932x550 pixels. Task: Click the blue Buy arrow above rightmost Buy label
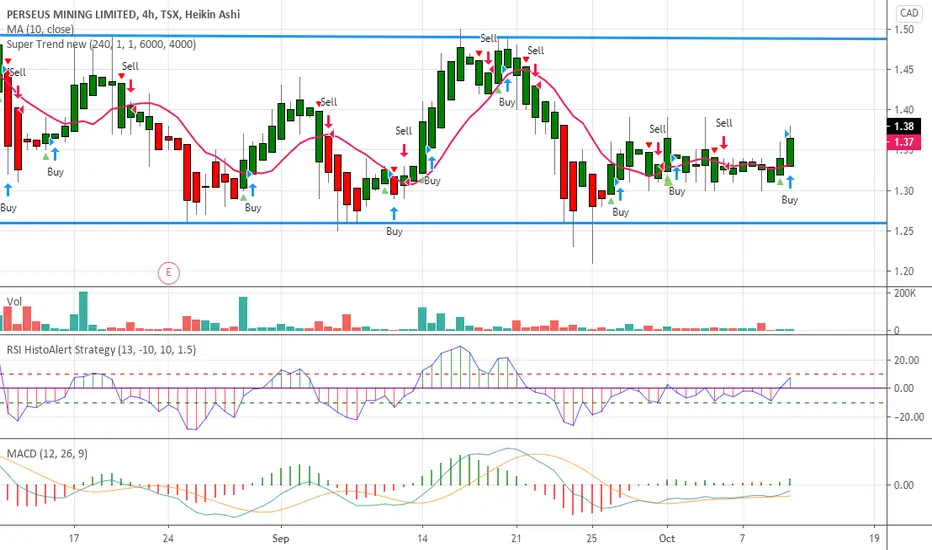[790, 182]
